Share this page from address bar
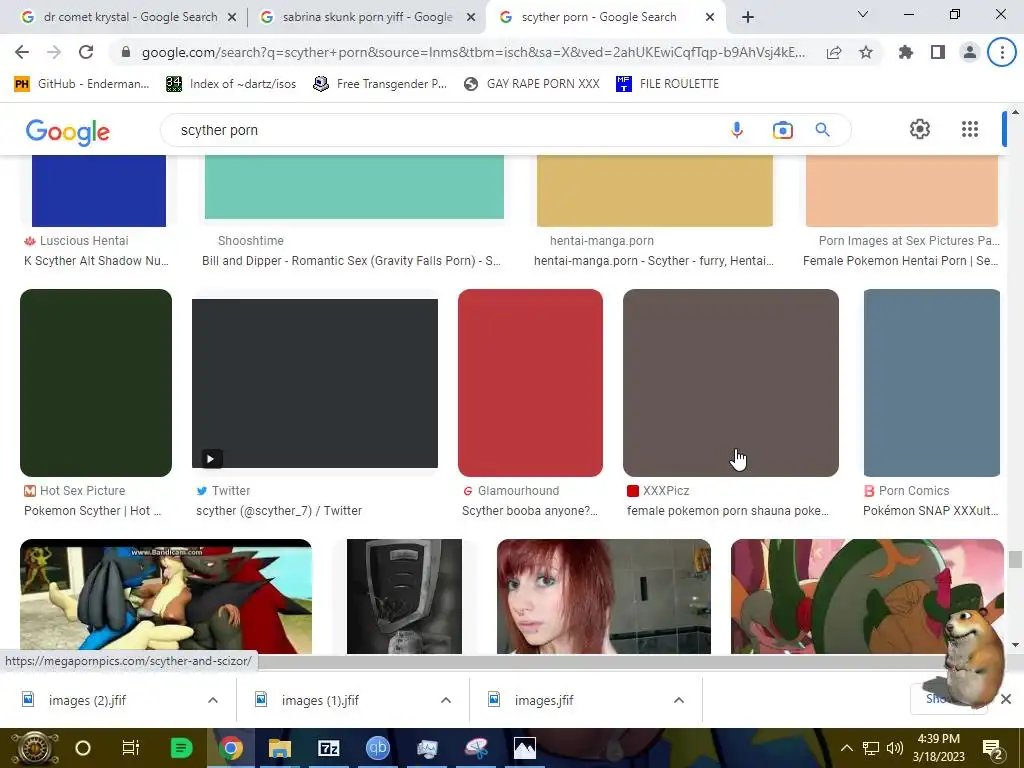Image resolution: width=1024 pixels, height=768 pixels. click(834, 52)
